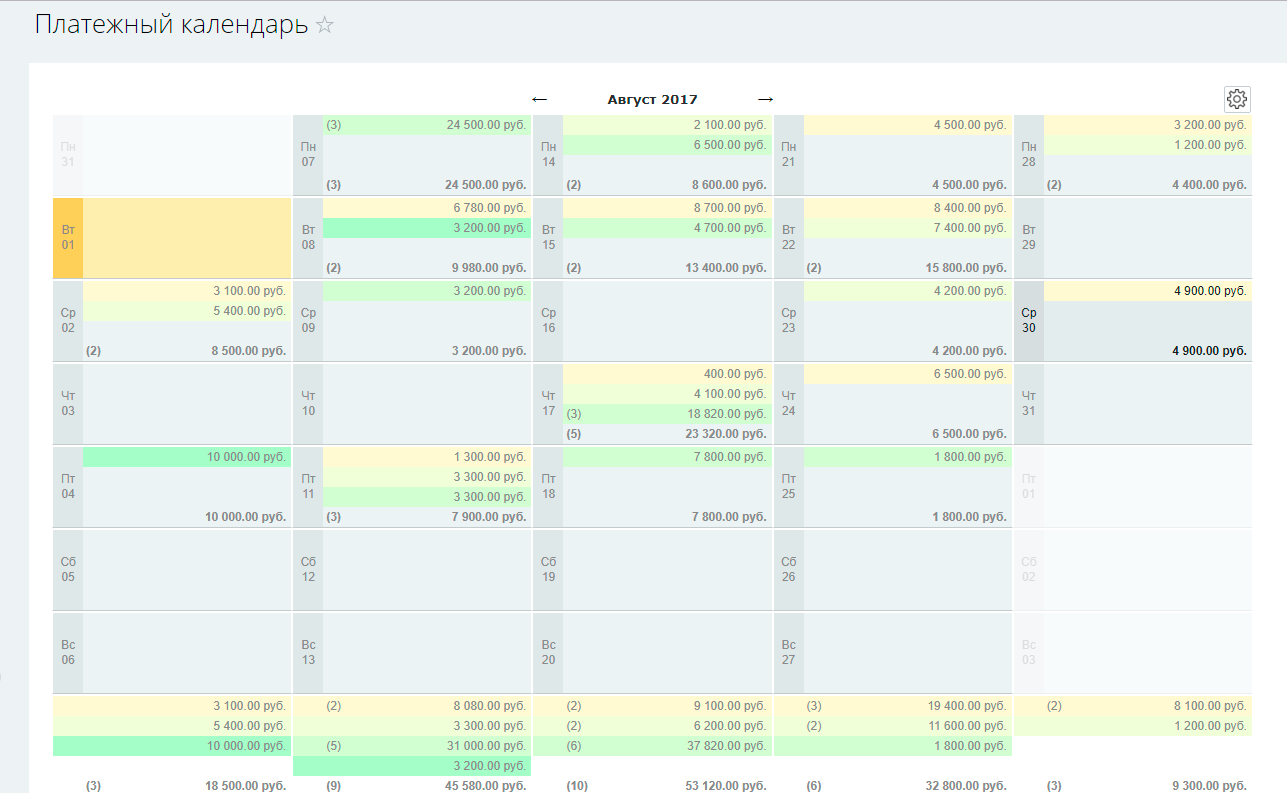The image size is (1287, 793).
Task: Click 31 000.00 руб. weekly summary row
Action: pos(427,746)
